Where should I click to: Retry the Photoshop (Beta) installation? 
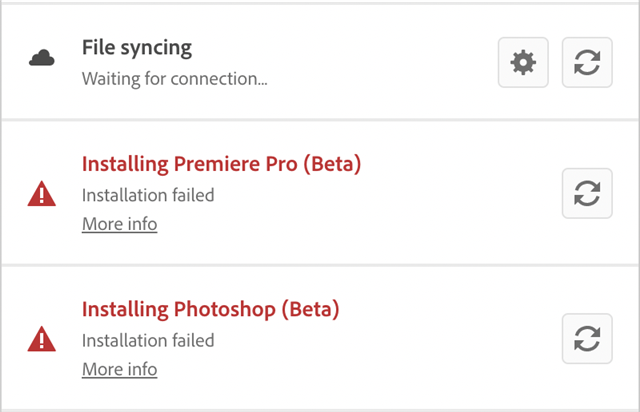[587, 339]
